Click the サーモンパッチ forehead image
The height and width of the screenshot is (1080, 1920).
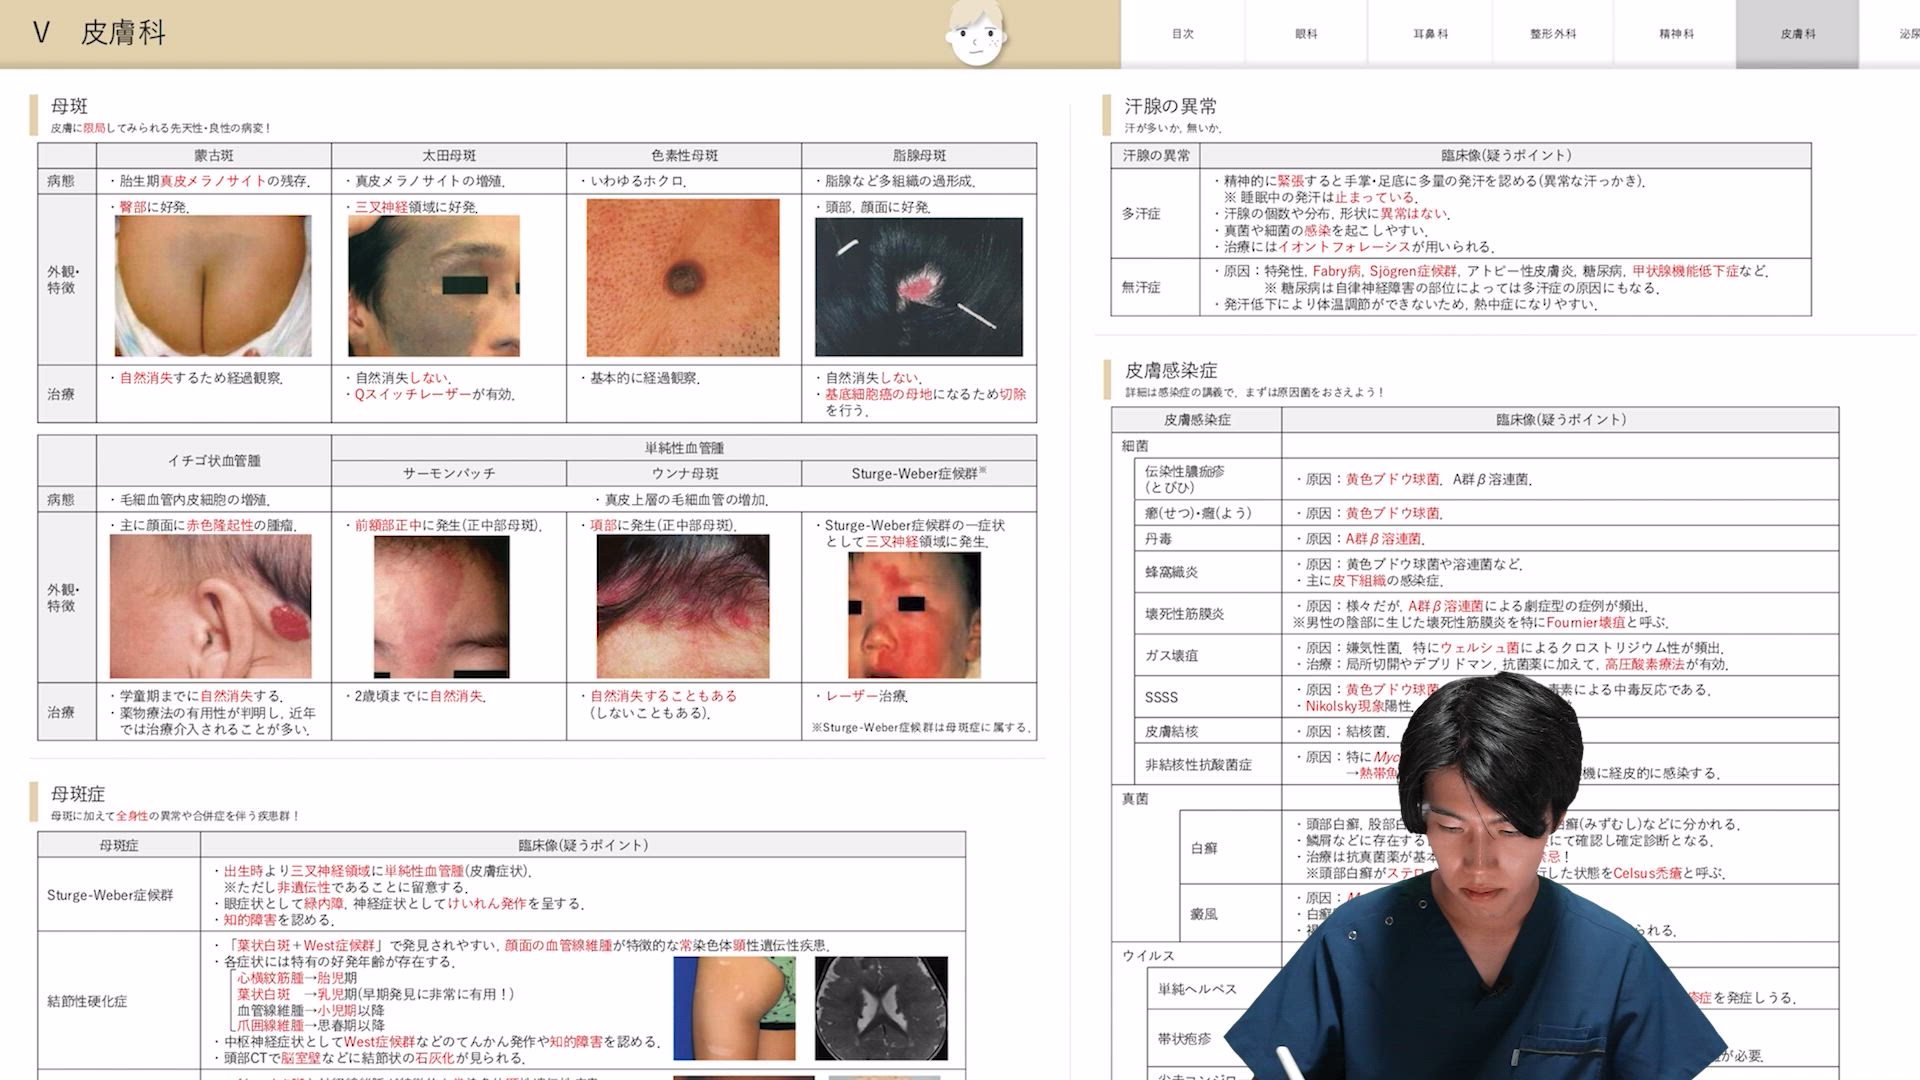pos(441,607)
